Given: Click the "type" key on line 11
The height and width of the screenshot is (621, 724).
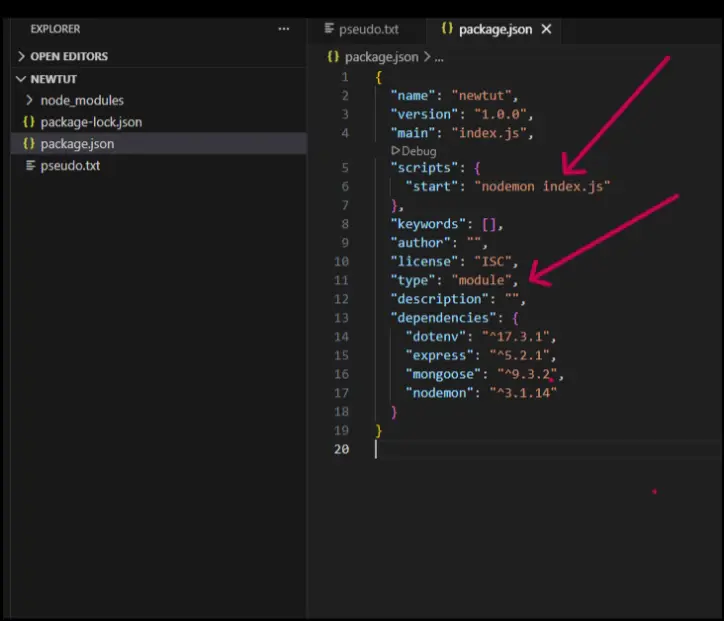Looking at the screenshot, I should click(413, 280).
